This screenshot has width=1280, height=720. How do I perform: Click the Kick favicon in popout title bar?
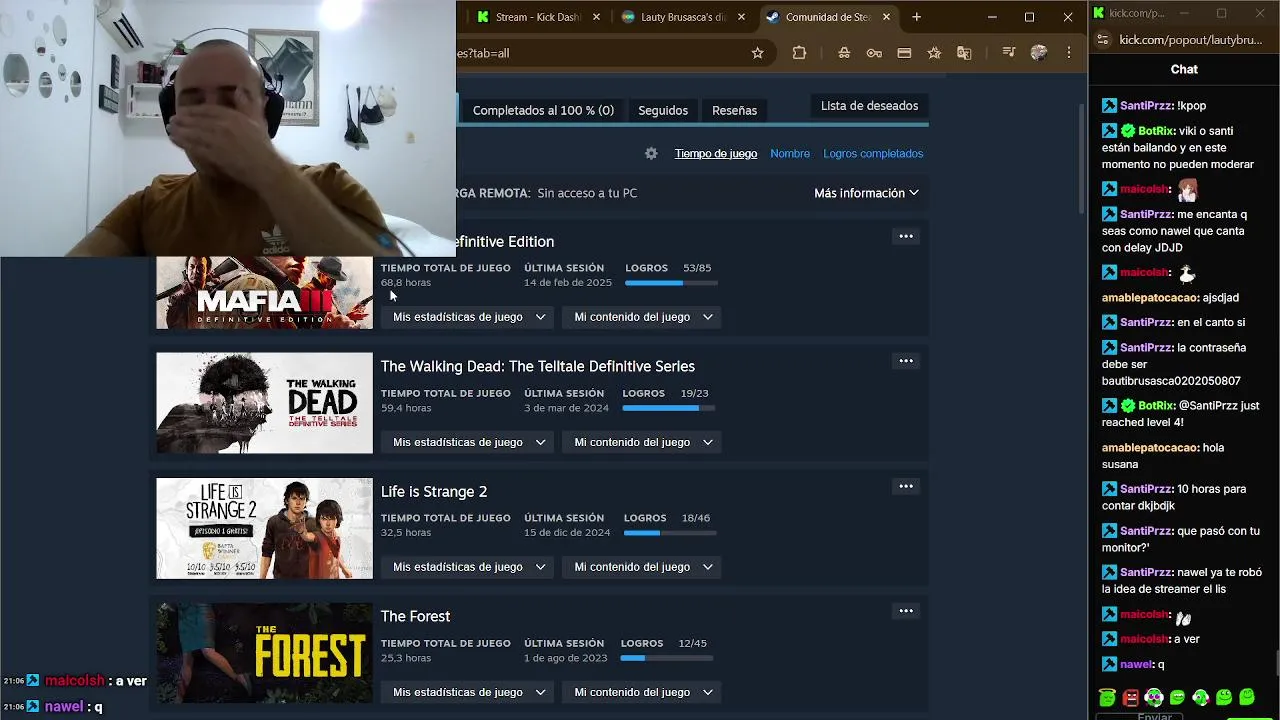[x=1099, y=13]
